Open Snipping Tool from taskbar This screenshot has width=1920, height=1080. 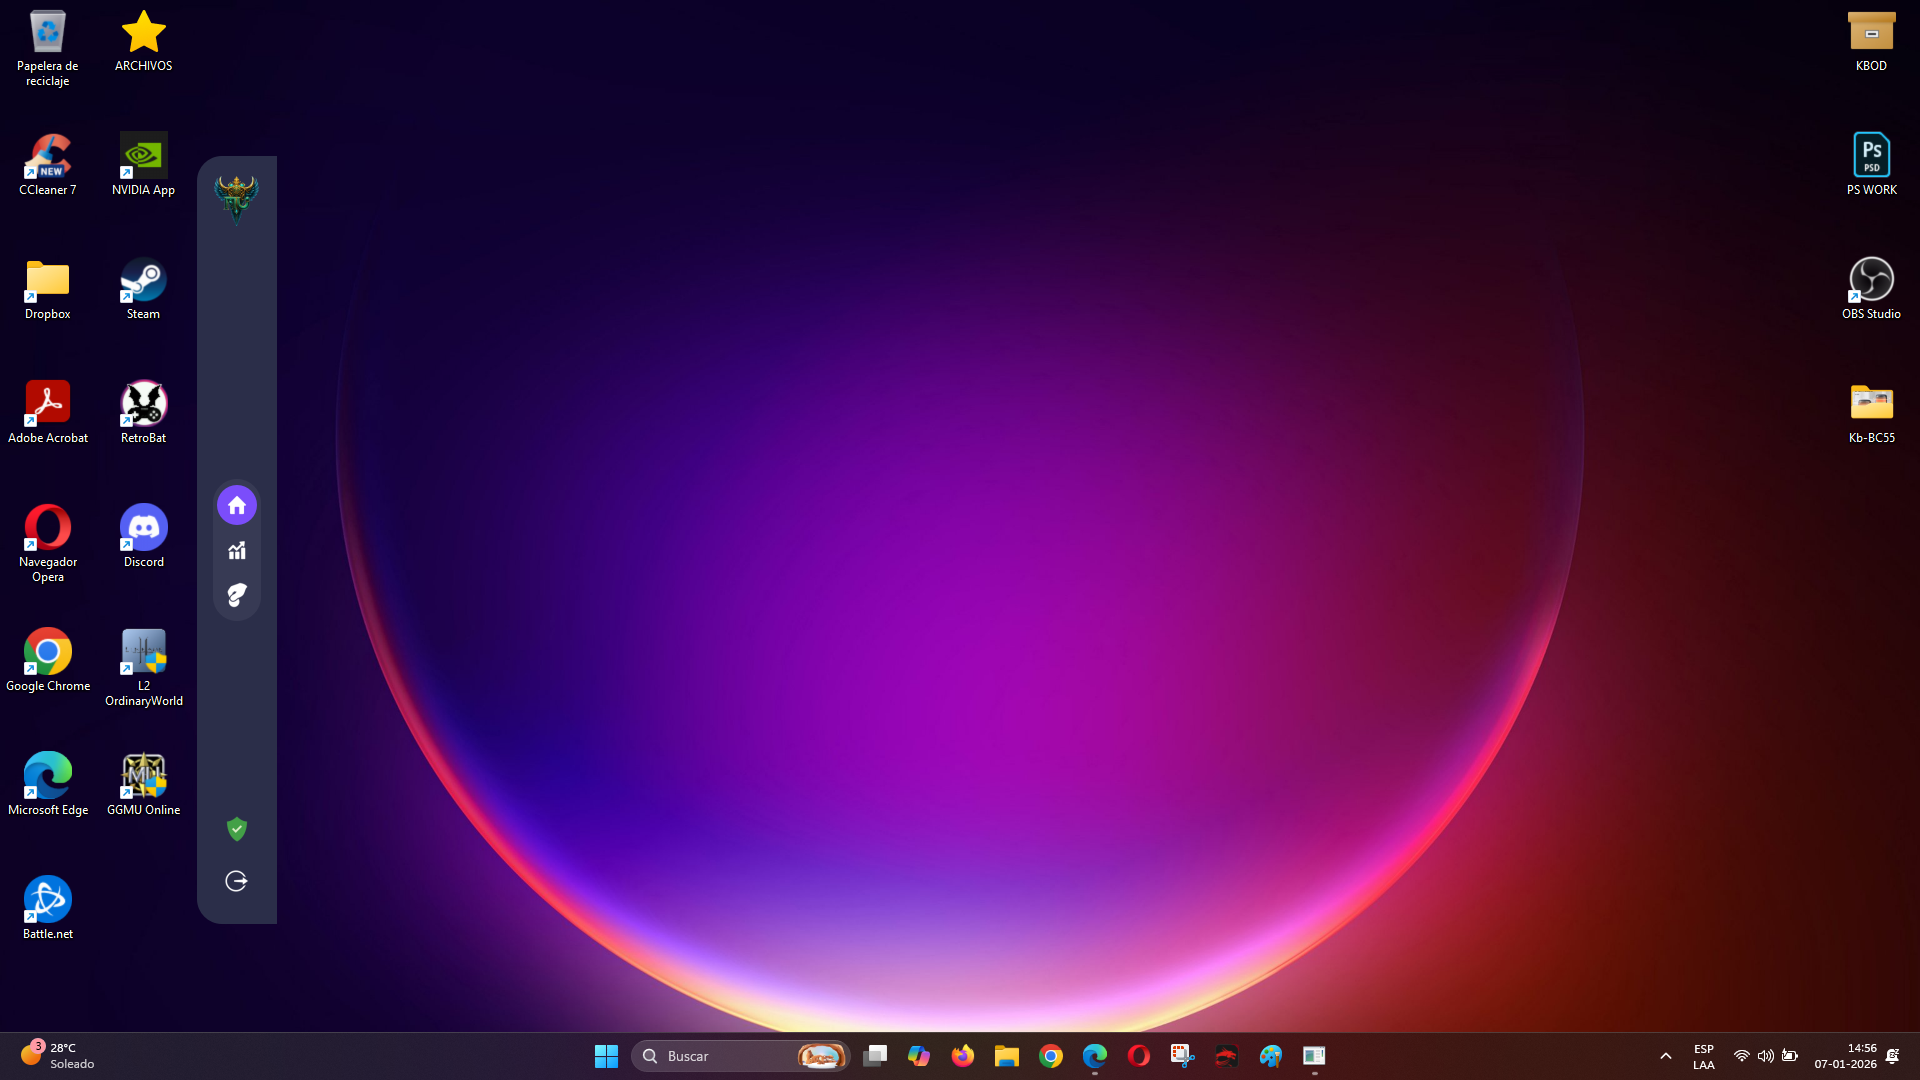[x=1183, y=1056]
